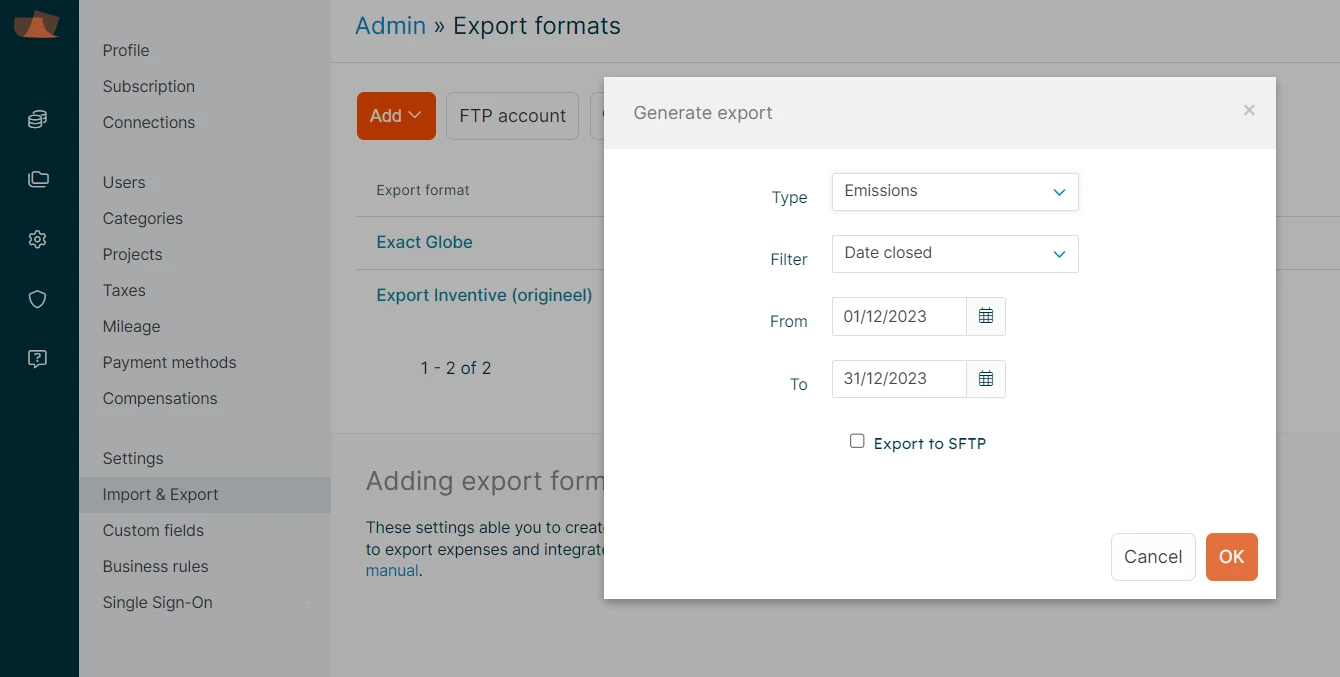1340x677 pixels.
Task: Open calendar picker for From date
Action: coord(985,316)
